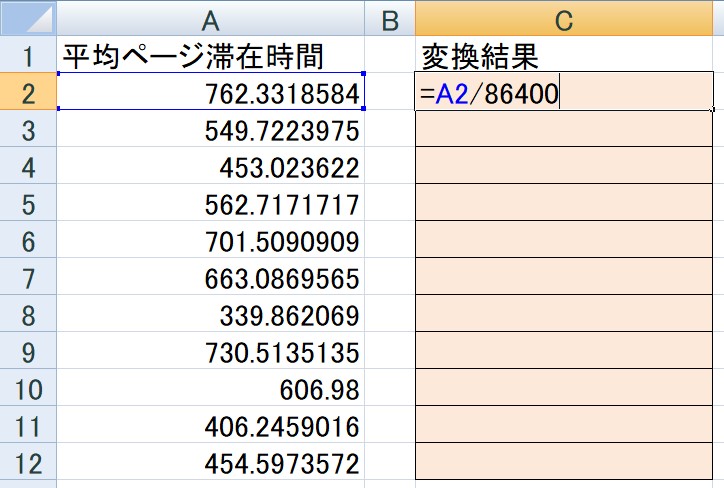Screen dimensions: 724x488
Task: Select cell containing 701.5090909
Action: point(210,242)
